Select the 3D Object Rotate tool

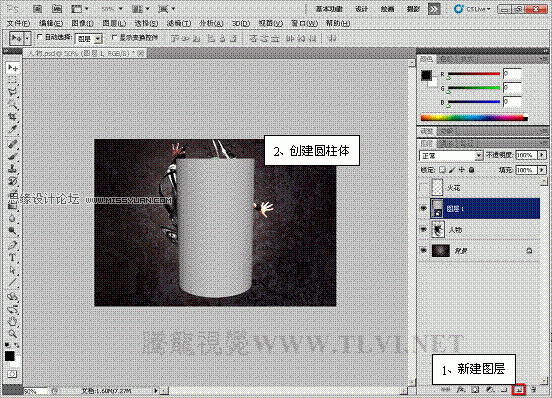click(x=13, y=297)
